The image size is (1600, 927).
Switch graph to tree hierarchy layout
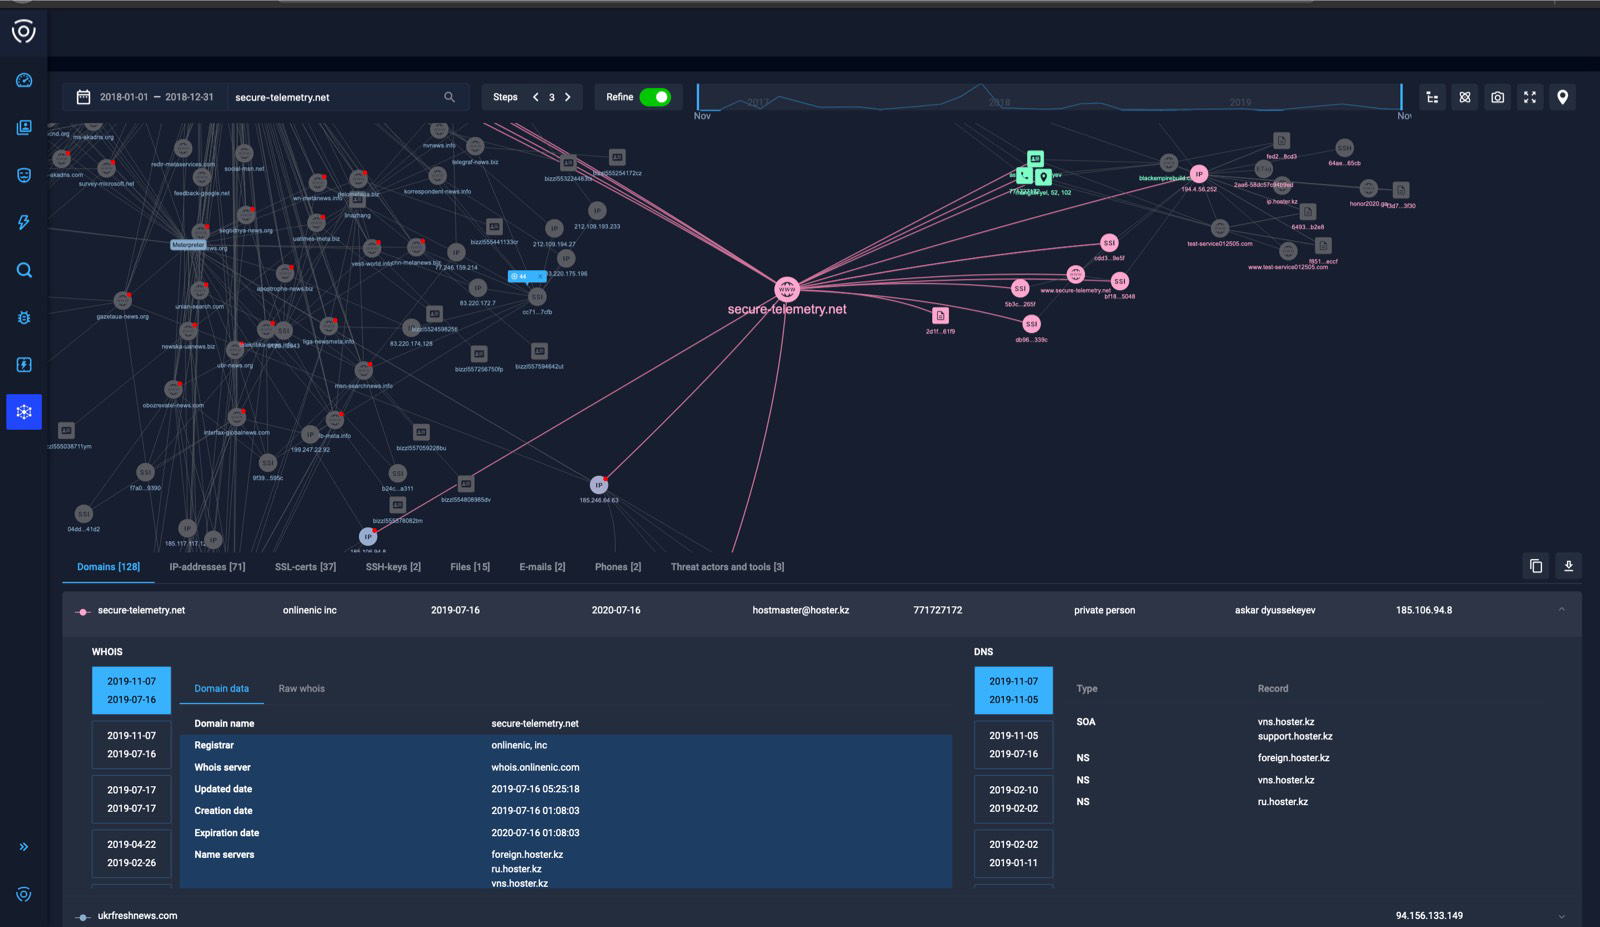(1432, 97)
